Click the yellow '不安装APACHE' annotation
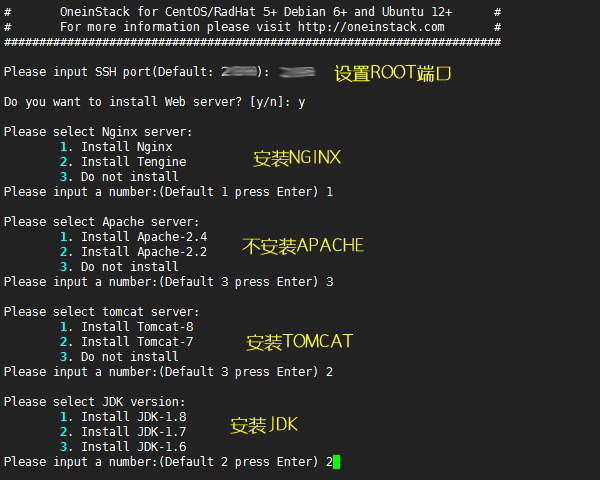Screen dimensions: 600x480 (303, 246)
